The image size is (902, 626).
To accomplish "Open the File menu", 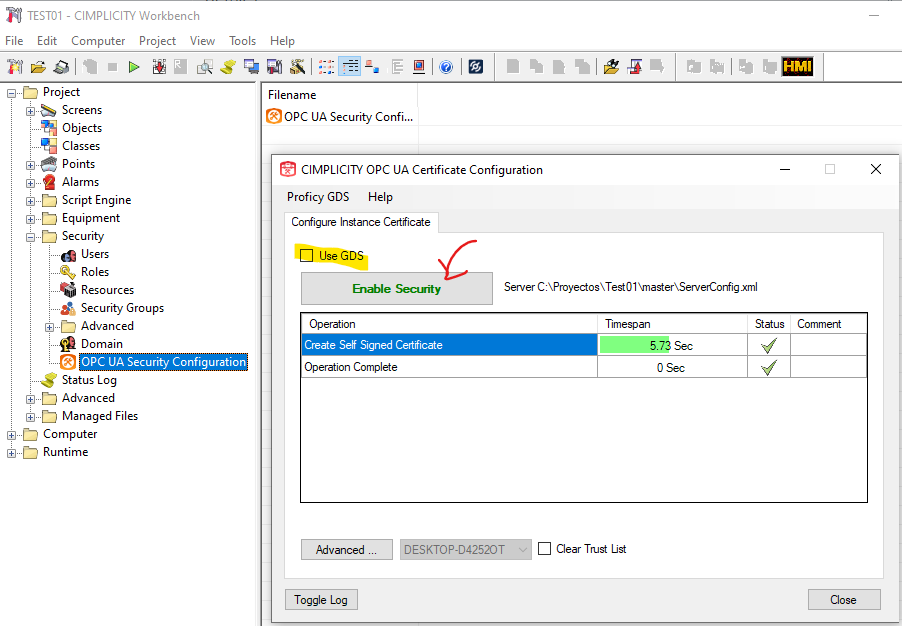I will coord(14,41).
